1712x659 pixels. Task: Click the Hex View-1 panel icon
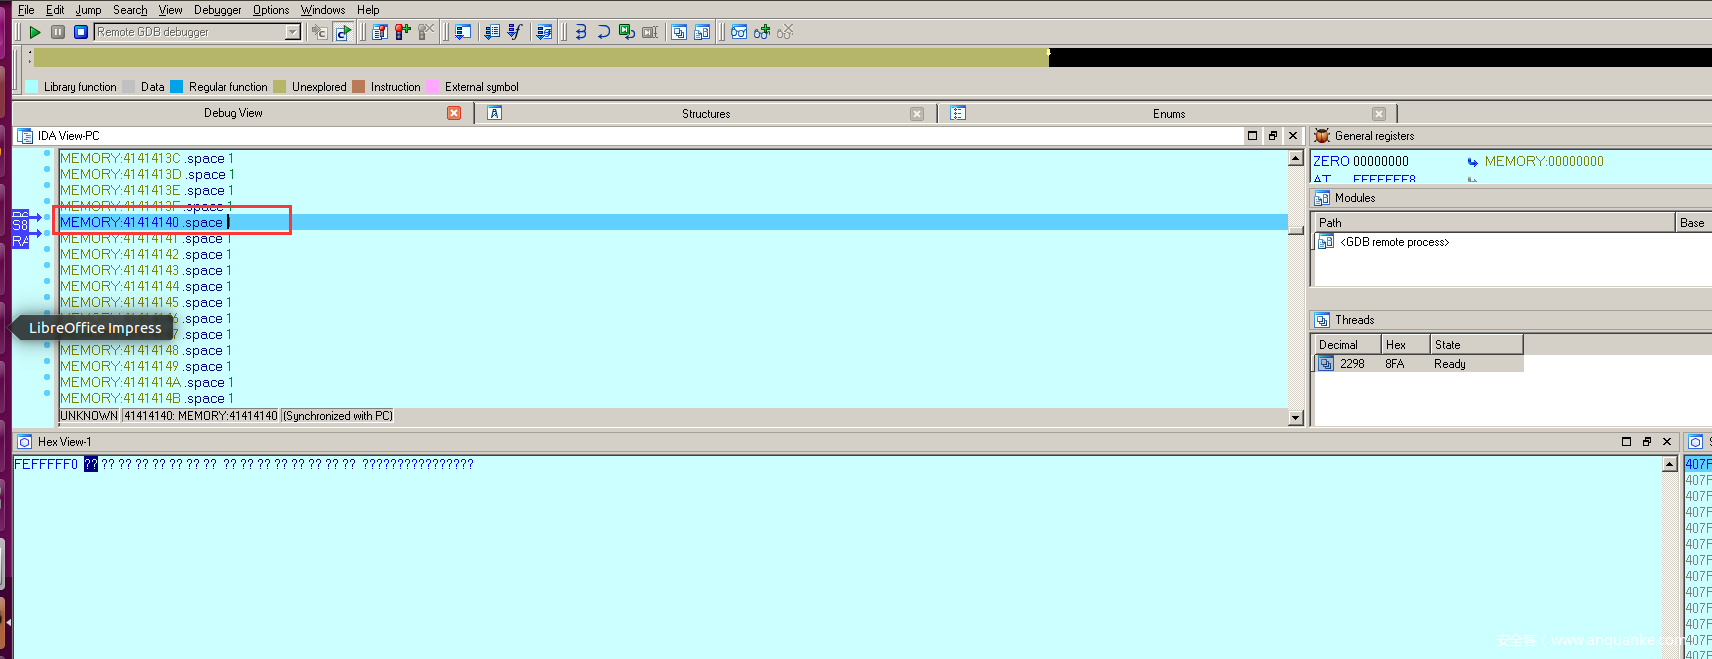(x=25, y=442)
